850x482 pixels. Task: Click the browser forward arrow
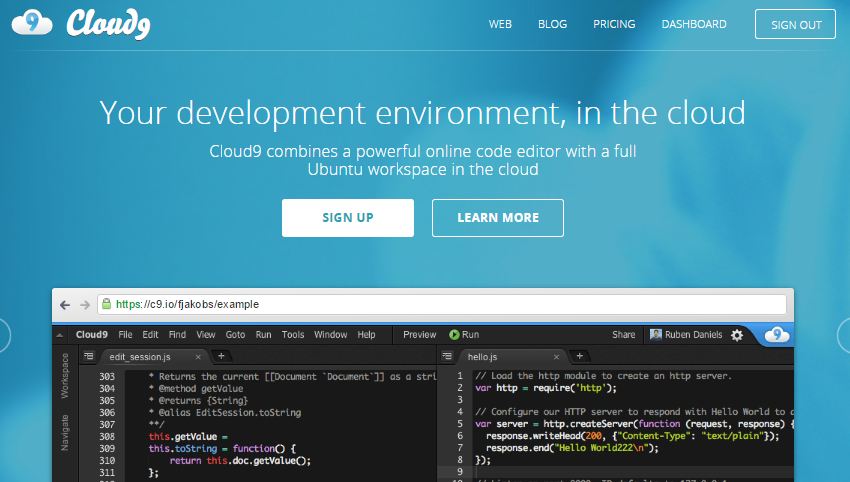click(85, 305)
